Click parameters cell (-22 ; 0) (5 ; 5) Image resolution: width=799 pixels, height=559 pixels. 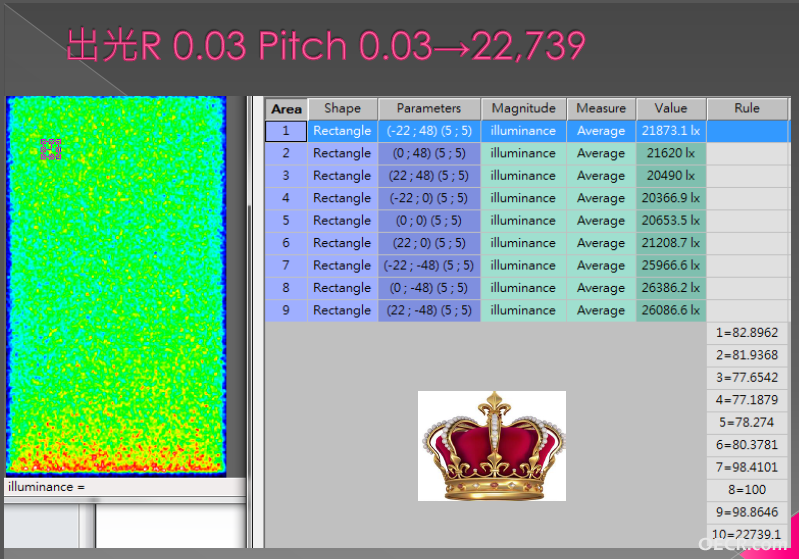click(429, 198)
